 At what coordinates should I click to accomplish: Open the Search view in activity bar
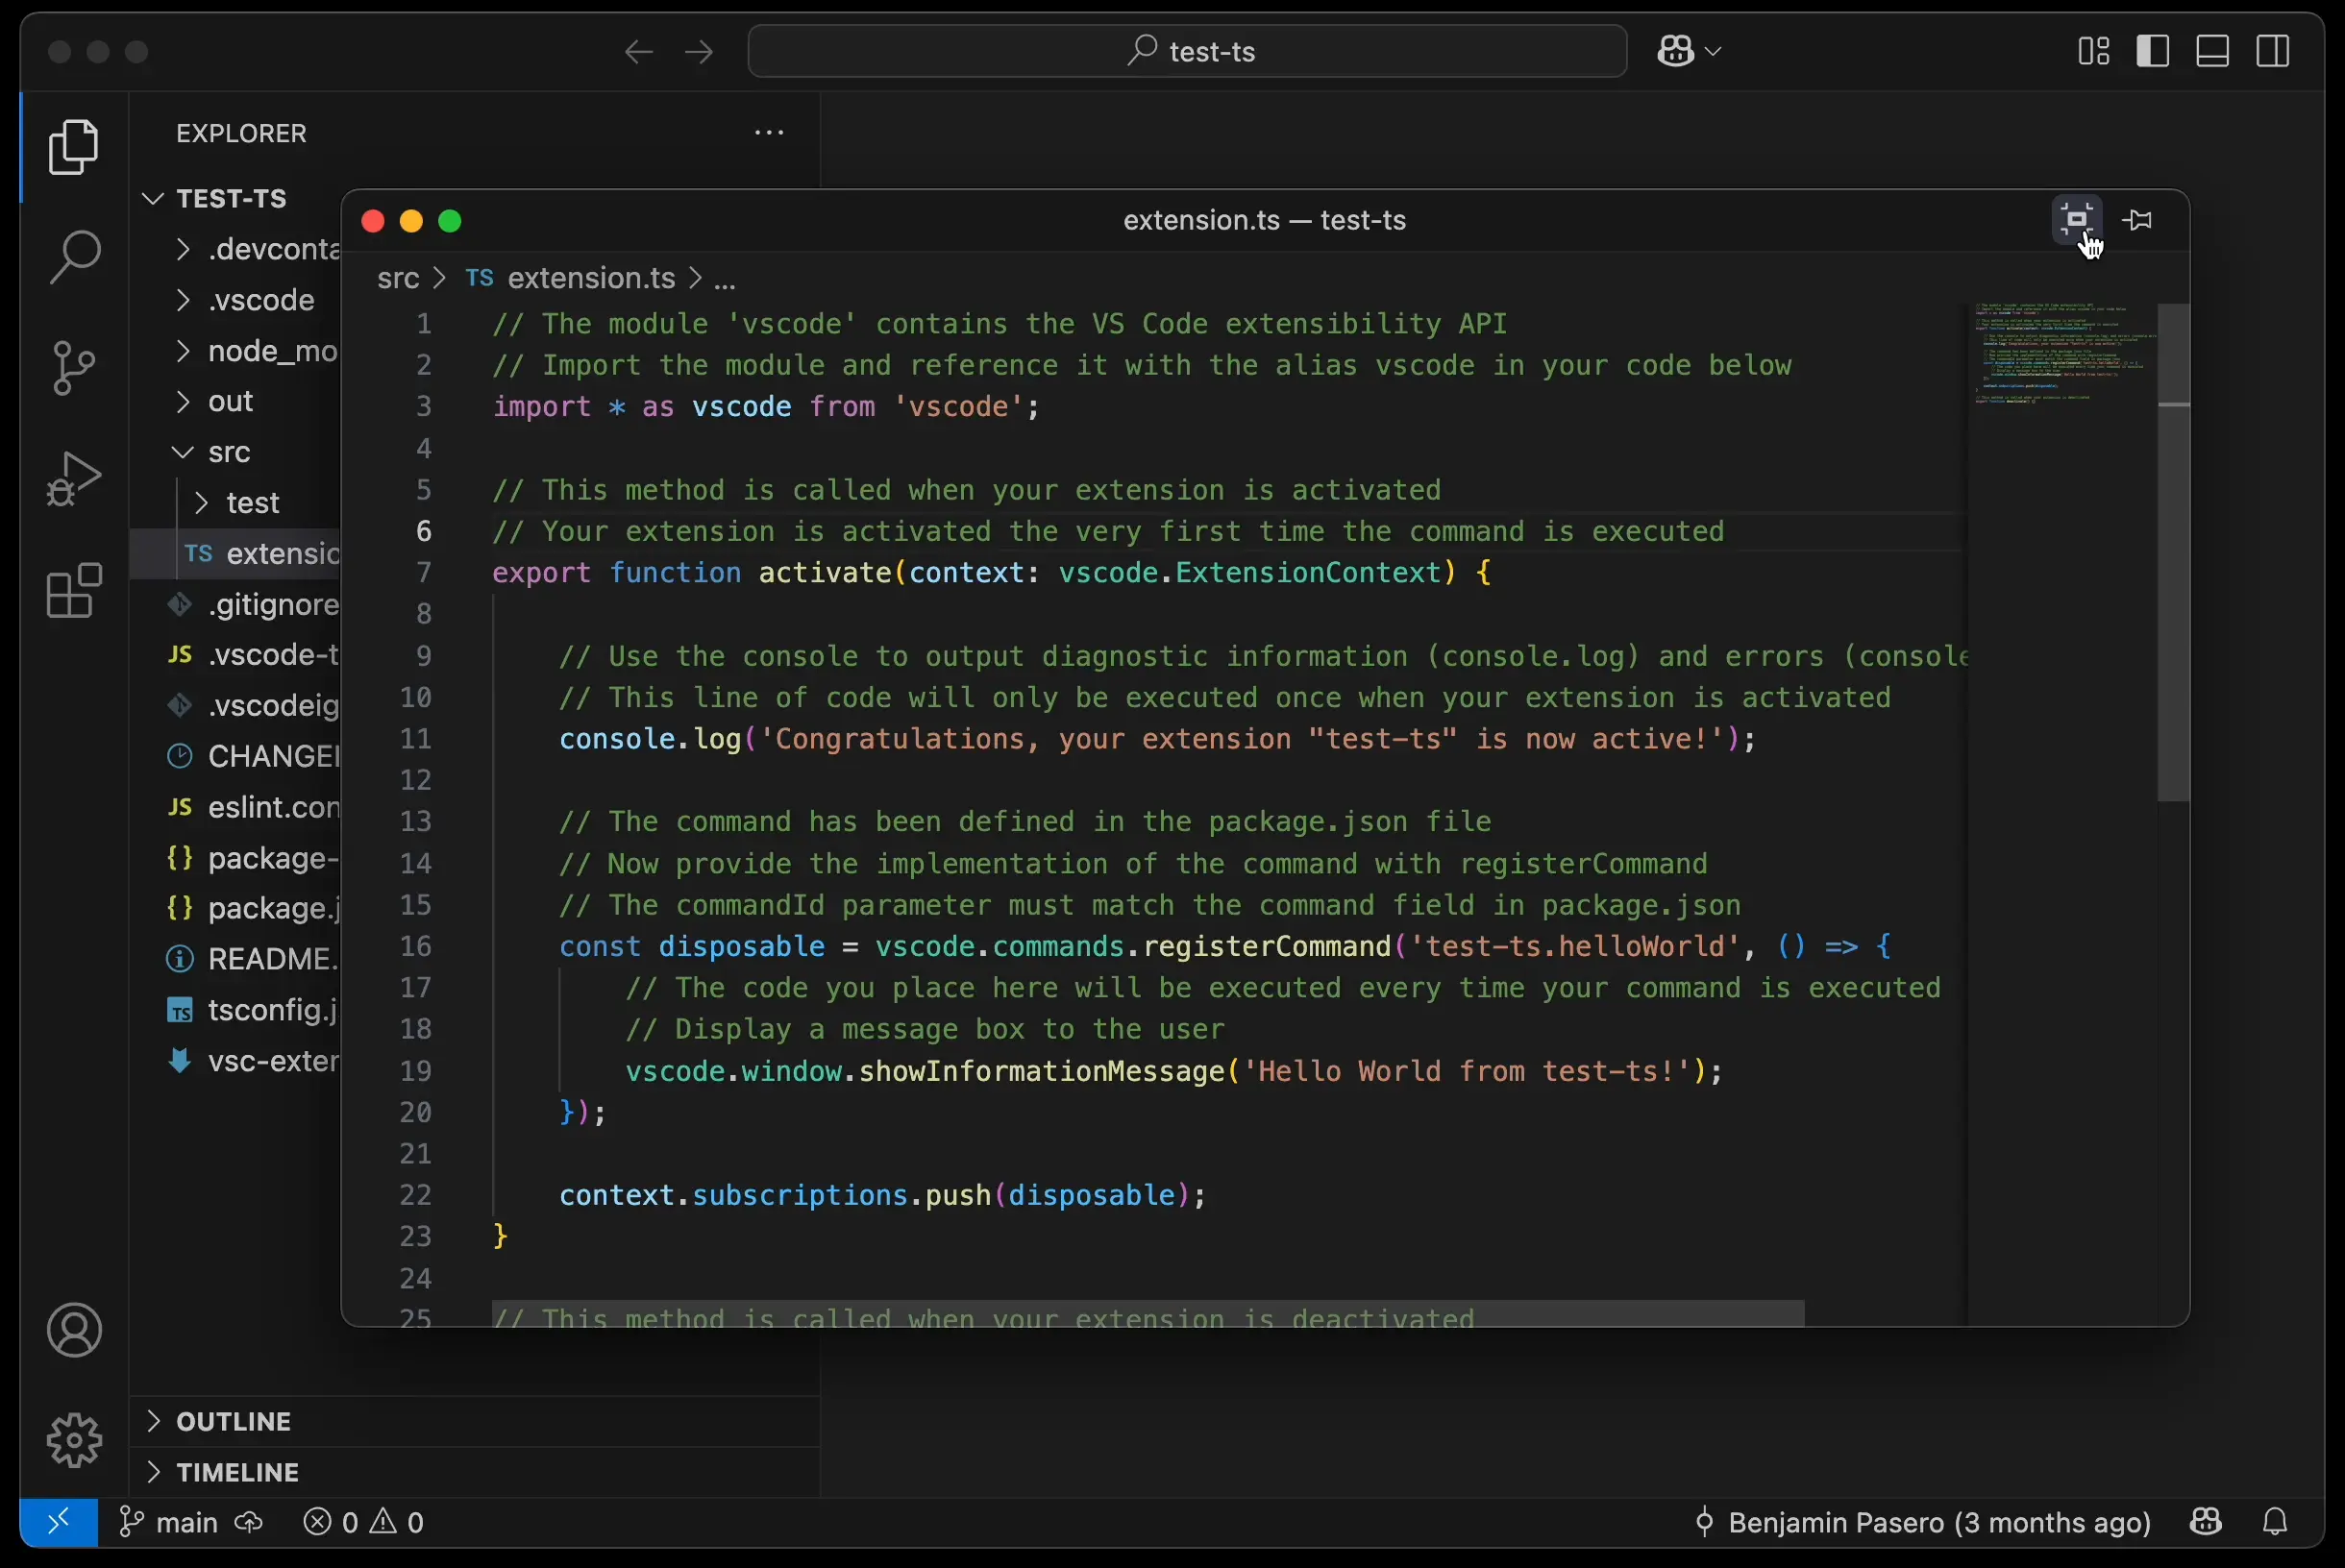[x=74, y=257]
